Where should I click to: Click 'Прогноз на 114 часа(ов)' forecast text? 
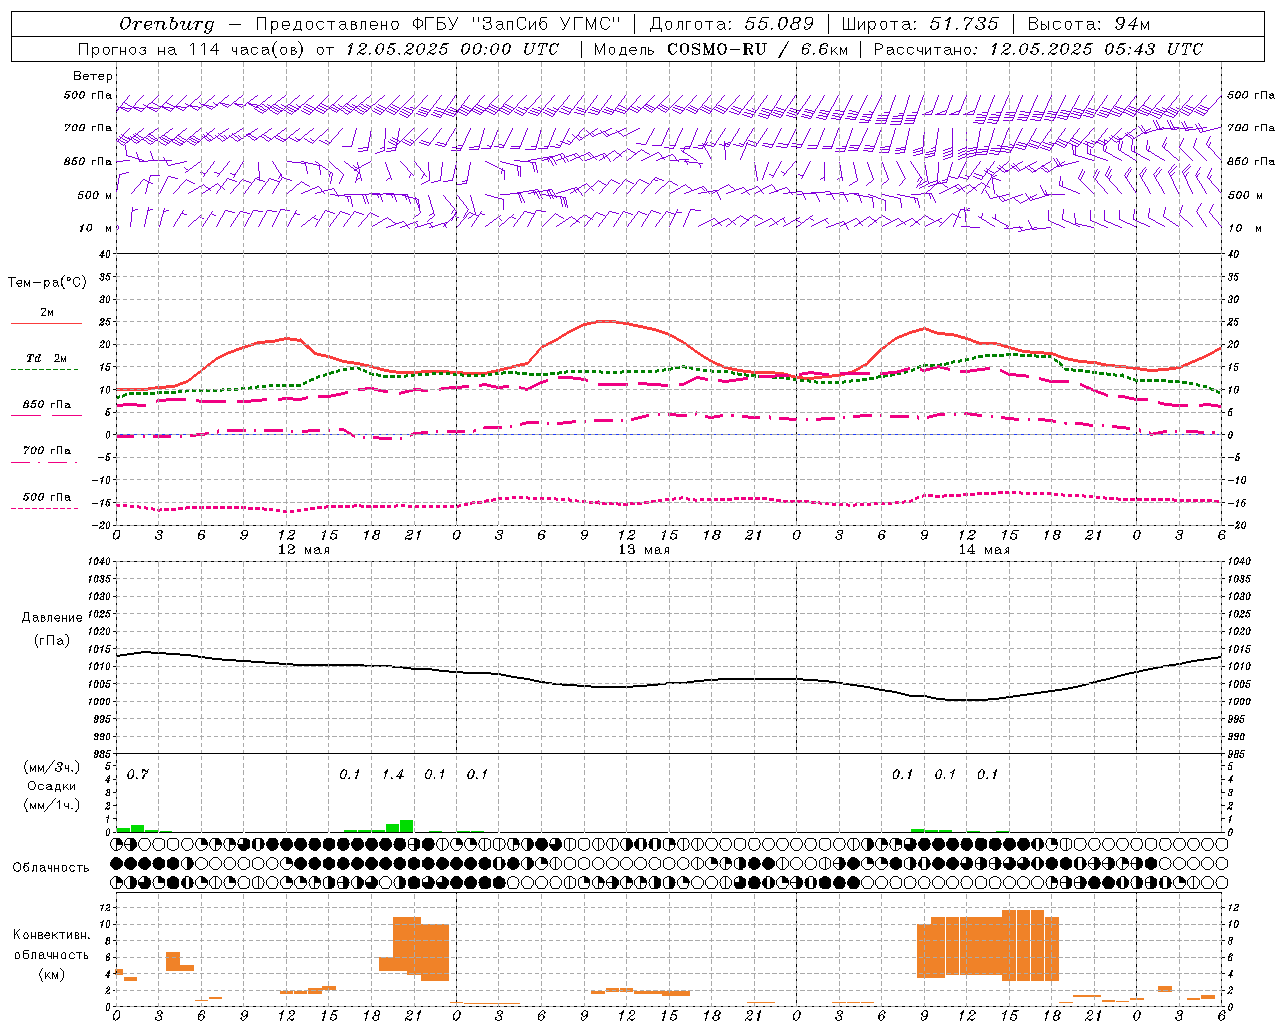tap(192, 49)
